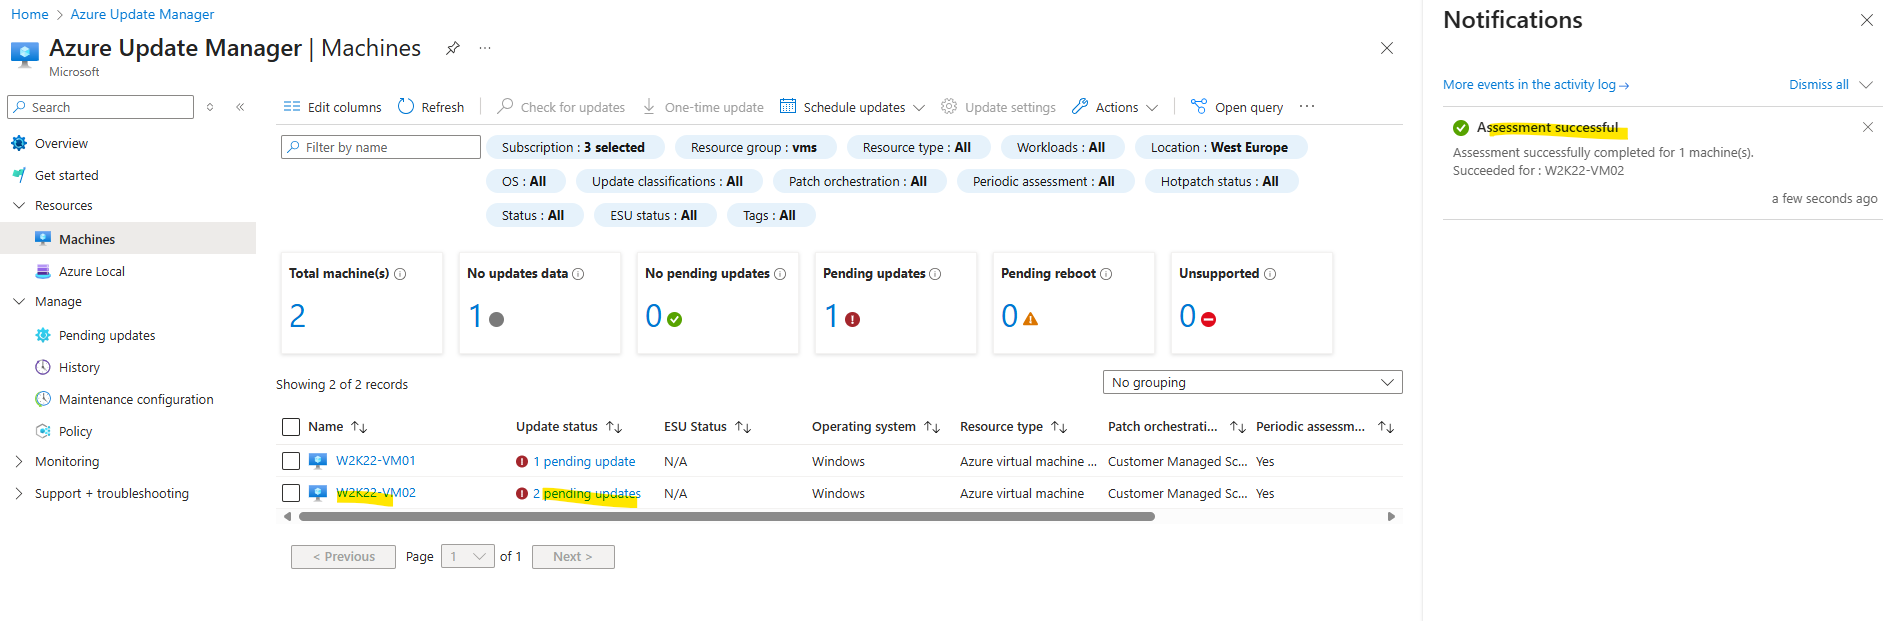Image resolution: width=1894 pixels, height=621 pixels.
Task: Expand the Monitoring section
Action: click(19, 461)
